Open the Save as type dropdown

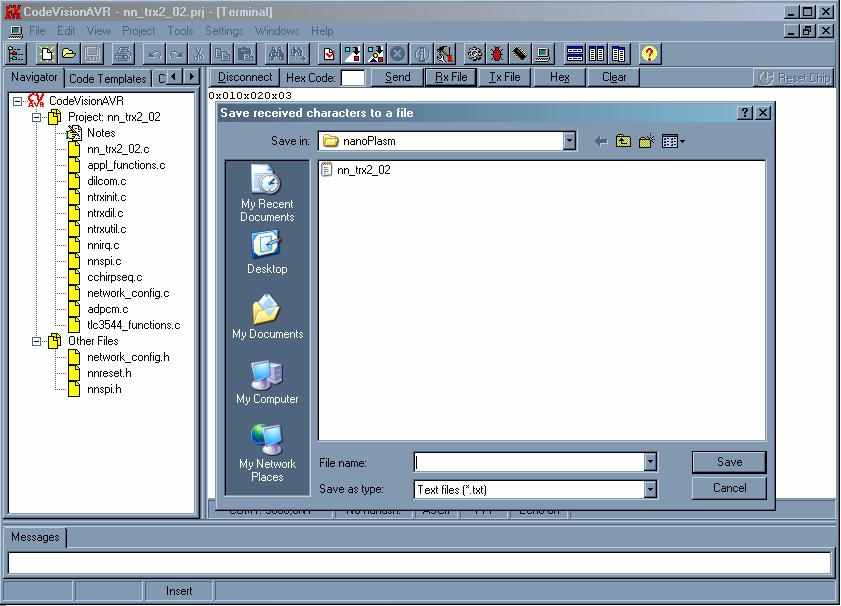[650, 489]
